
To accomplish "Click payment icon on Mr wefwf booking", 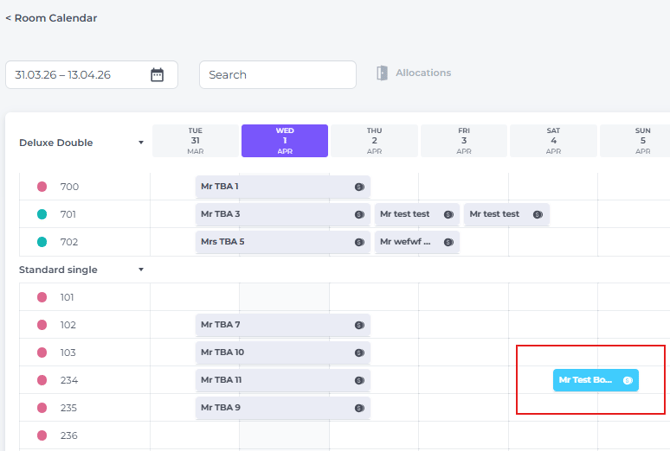I will [448, 242].
